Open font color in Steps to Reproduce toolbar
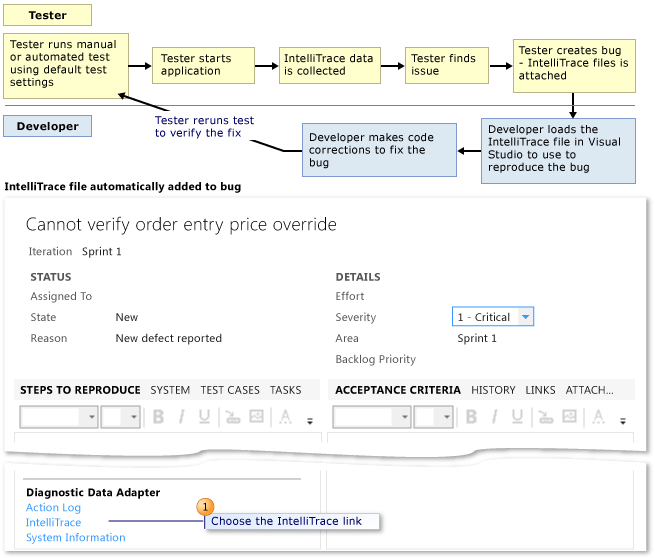The image size is (655, 558). (286, 416)
